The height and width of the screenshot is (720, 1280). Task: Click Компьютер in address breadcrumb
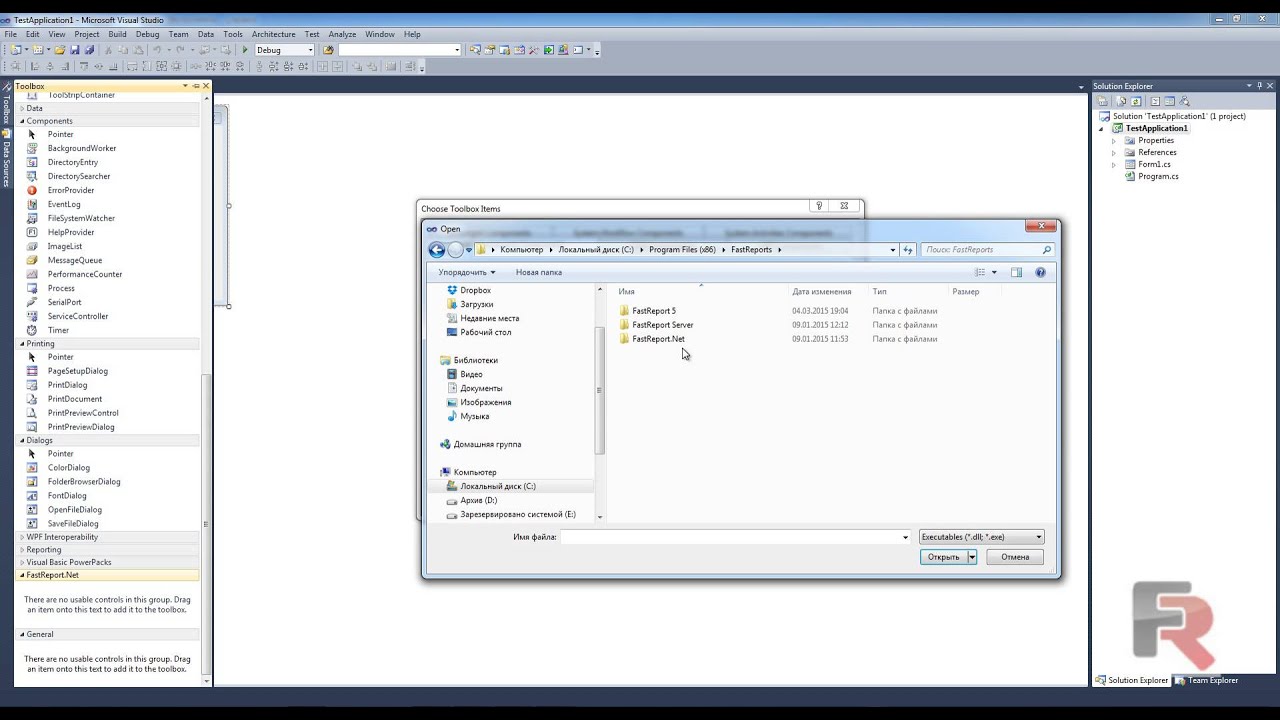point(521,250)
